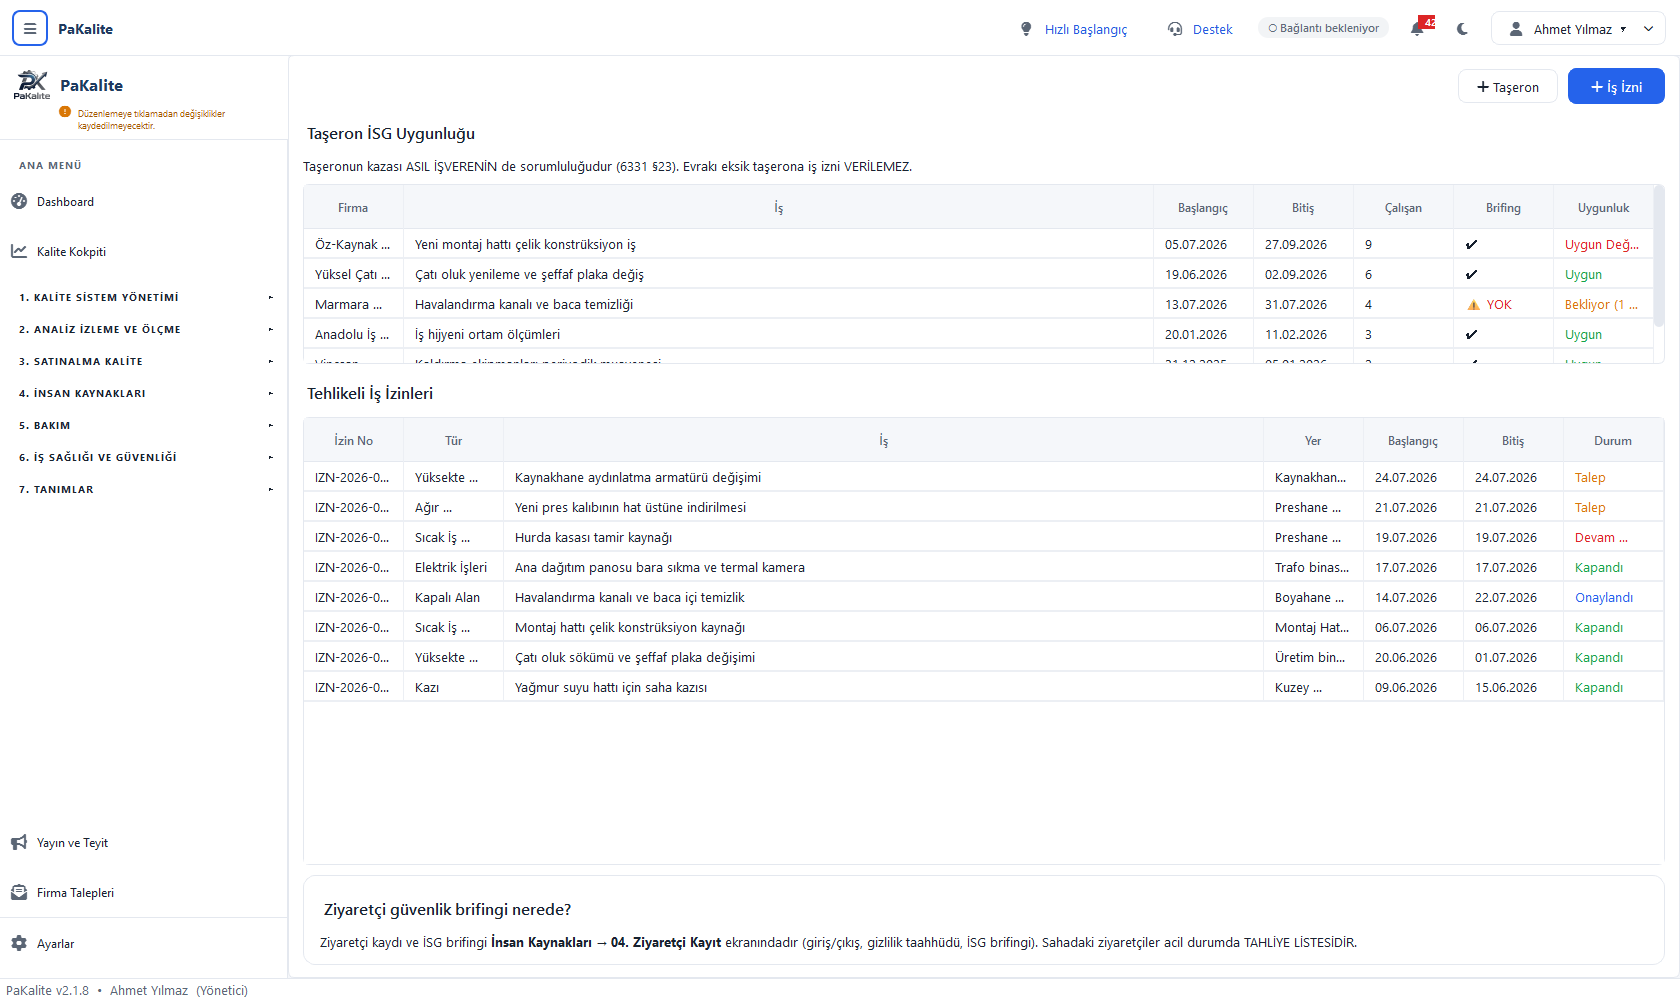
Task: Click the notification bell icon
Action: click(1418, 29)
